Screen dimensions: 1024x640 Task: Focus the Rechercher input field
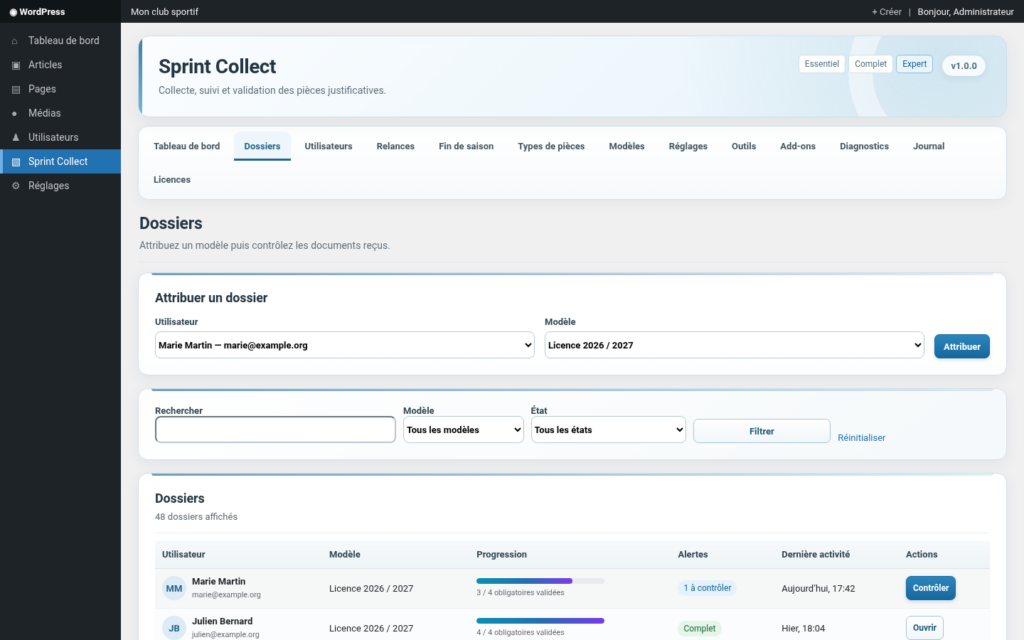coord(275,430)
